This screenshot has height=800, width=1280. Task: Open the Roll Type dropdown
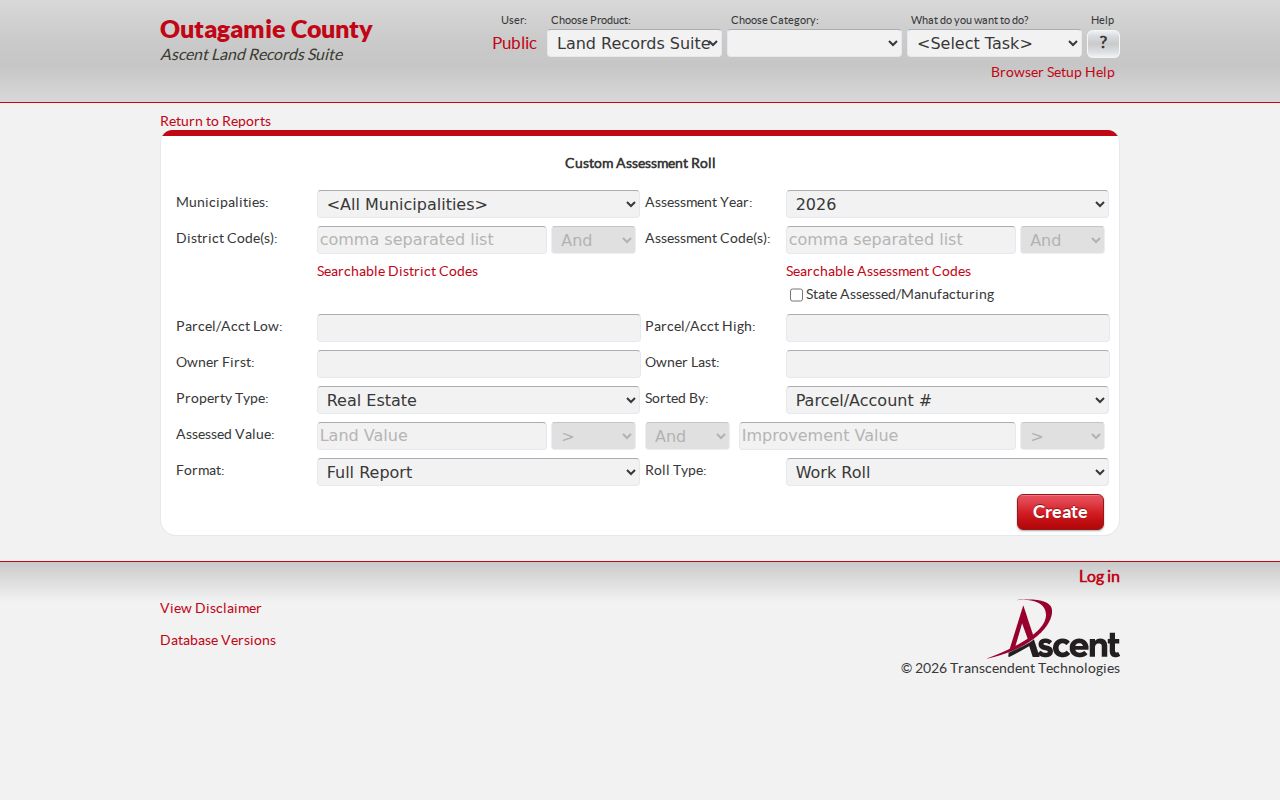point(947,472)
